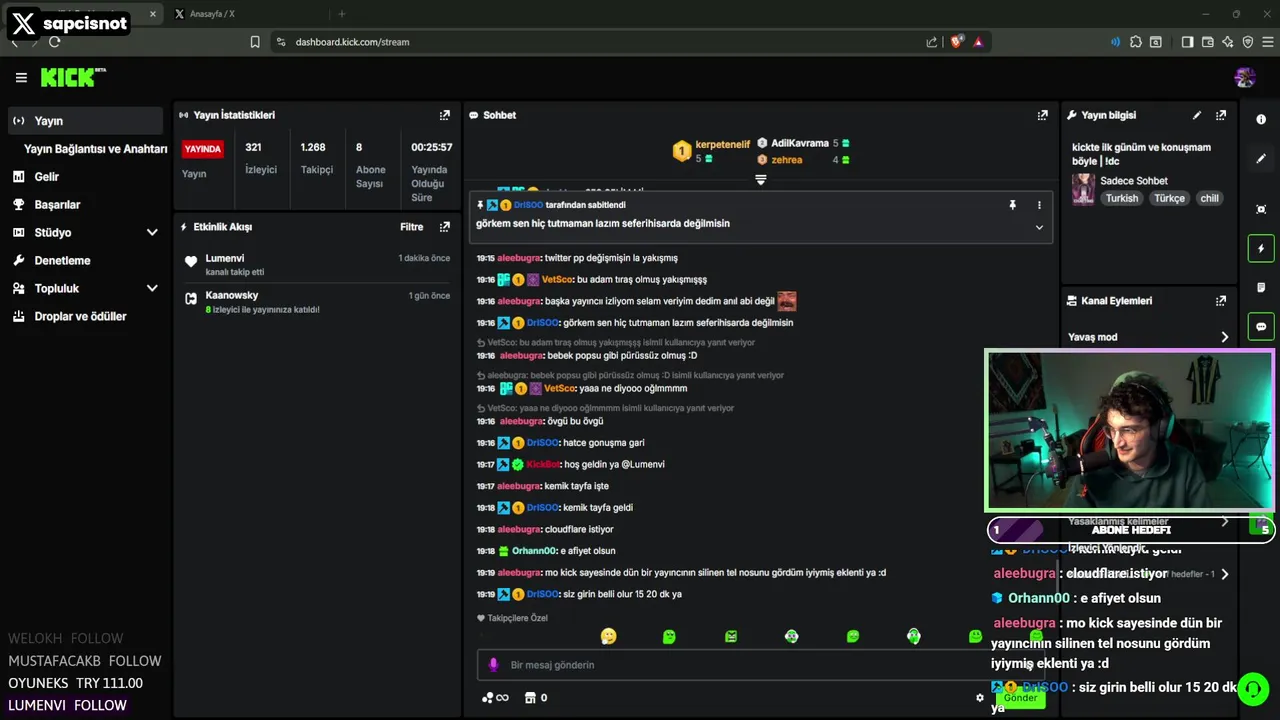Open the Sadece Sohbet category thumbnail
The width and height of the screenshot is (1280, 720).
[x=1083, y=189]
